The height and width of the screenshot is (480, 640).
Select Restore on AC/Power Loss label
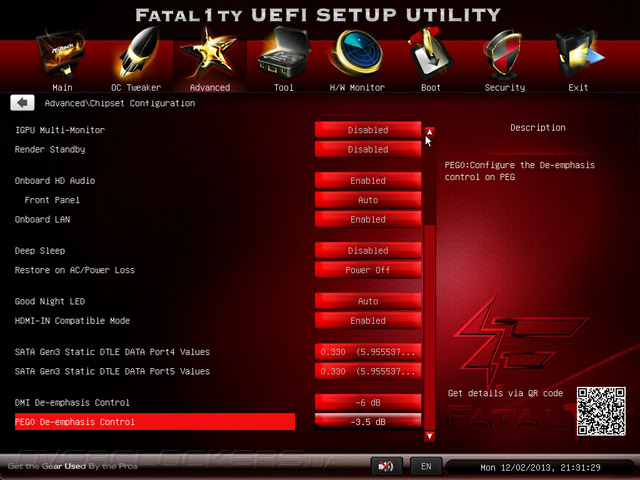(75, 270)
